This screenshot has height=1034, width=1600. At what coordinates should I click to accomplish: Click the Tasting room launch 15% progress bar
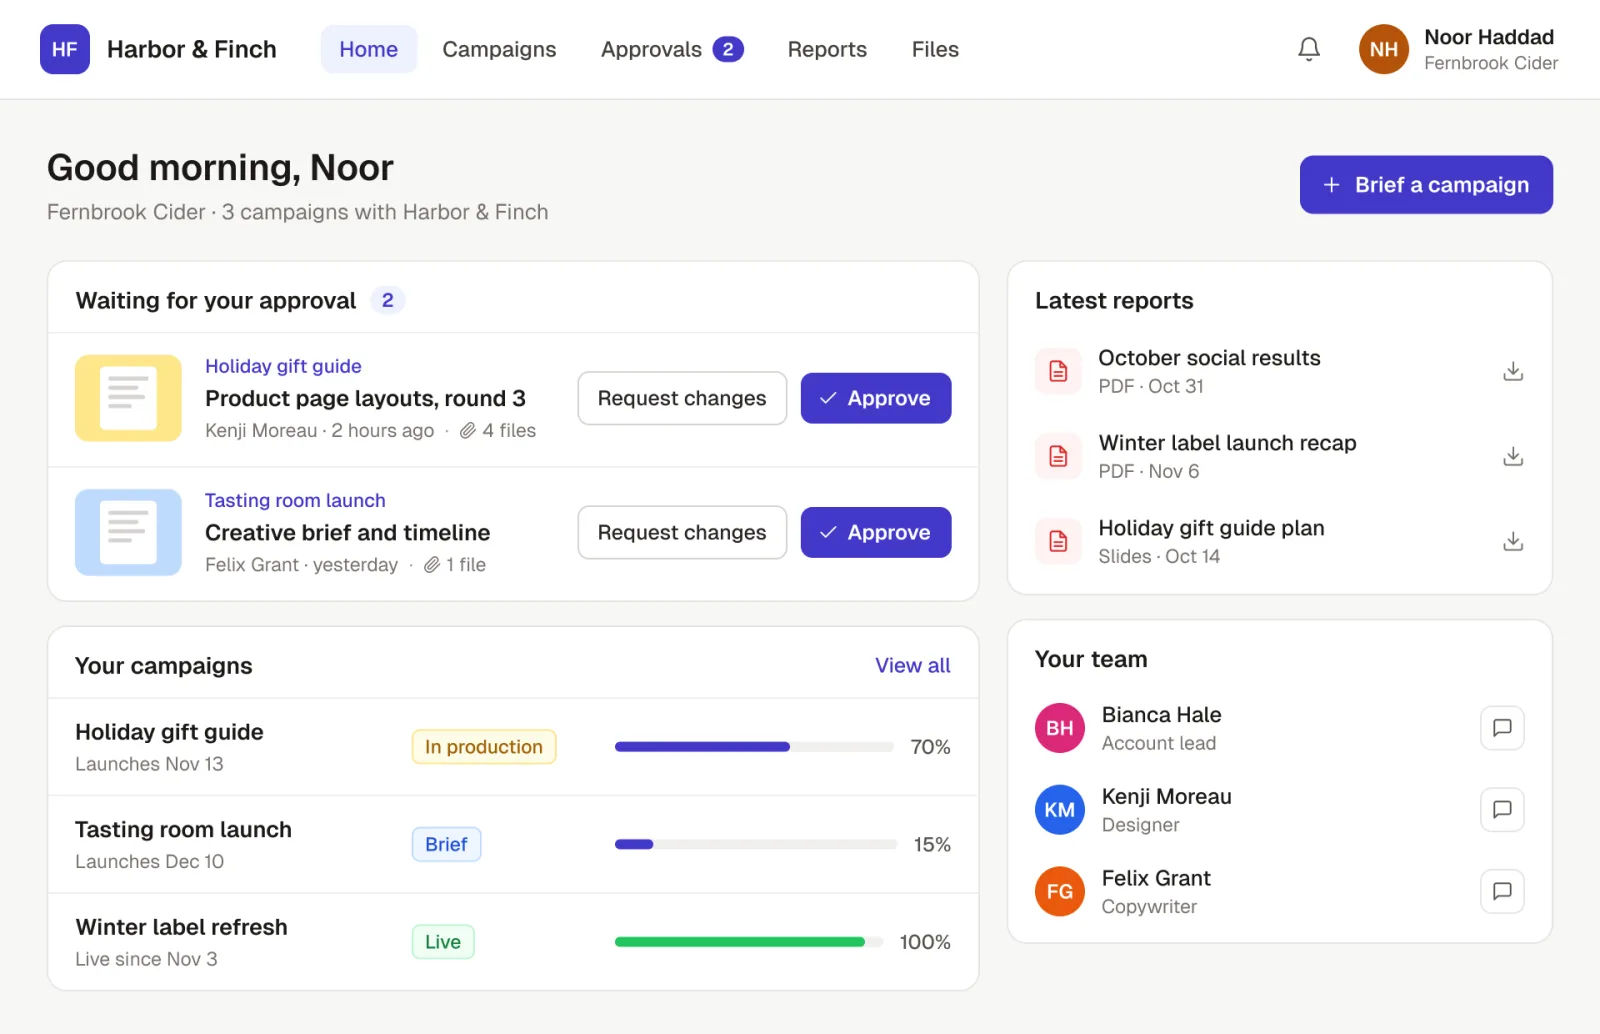756,844
